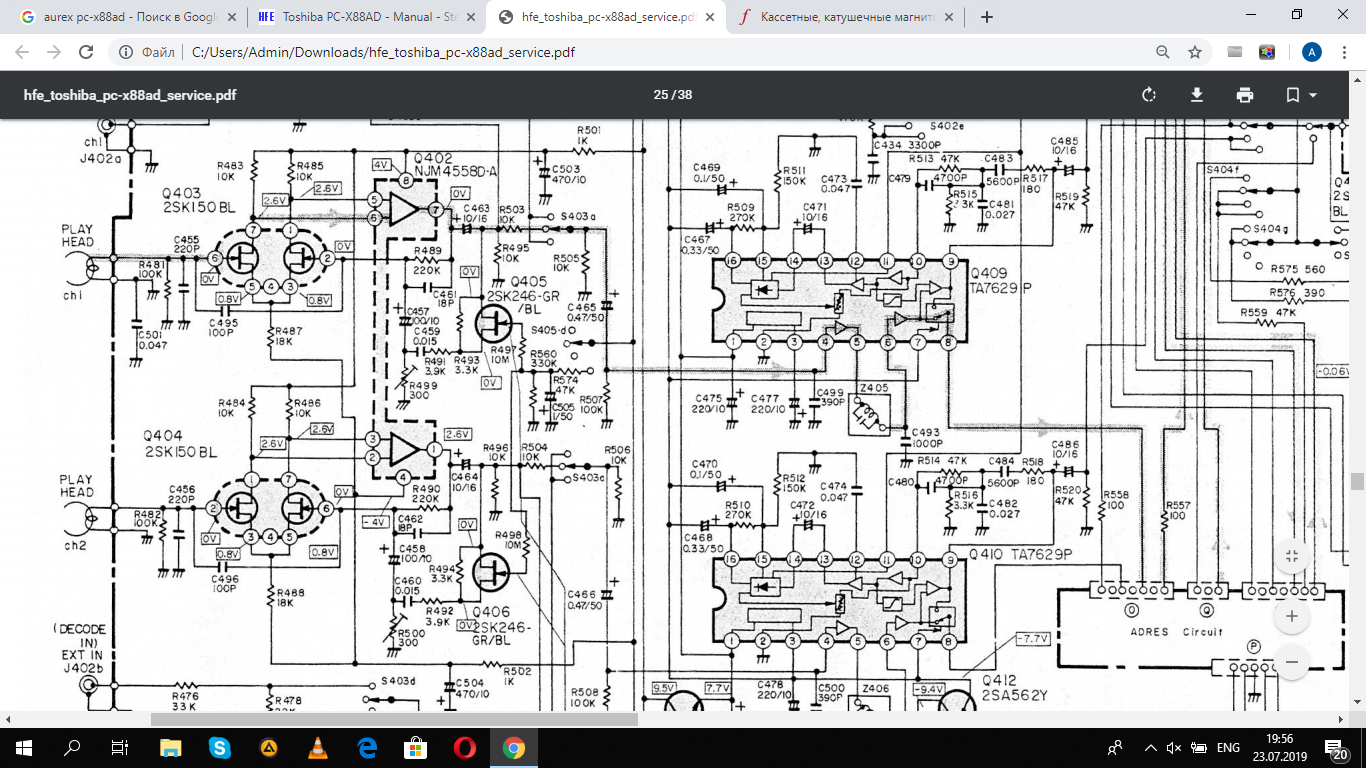The image size is (1366, 768).
Task: Fit the PDF page to window
Action: [x=1291, y=556]
